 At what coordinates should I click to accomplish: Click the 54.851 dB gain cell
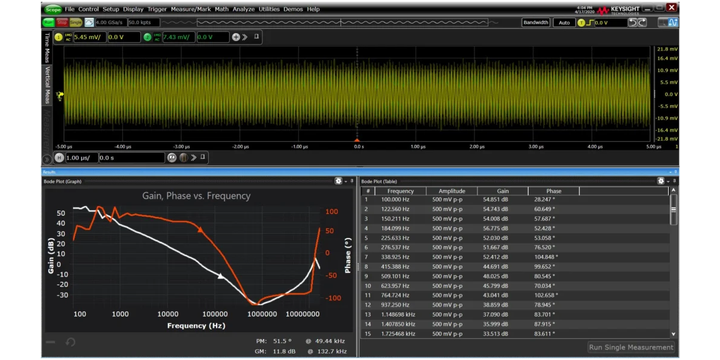[x=495, y=200]
